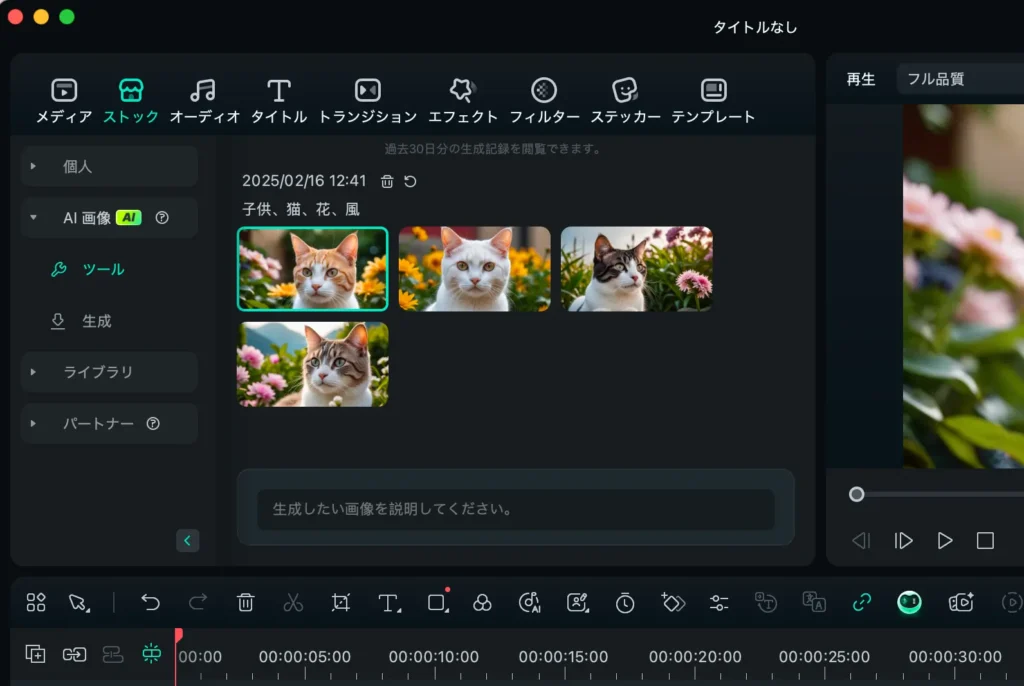Open the stopwatch speed tool
1024x686 pixels.
(625, 602)
